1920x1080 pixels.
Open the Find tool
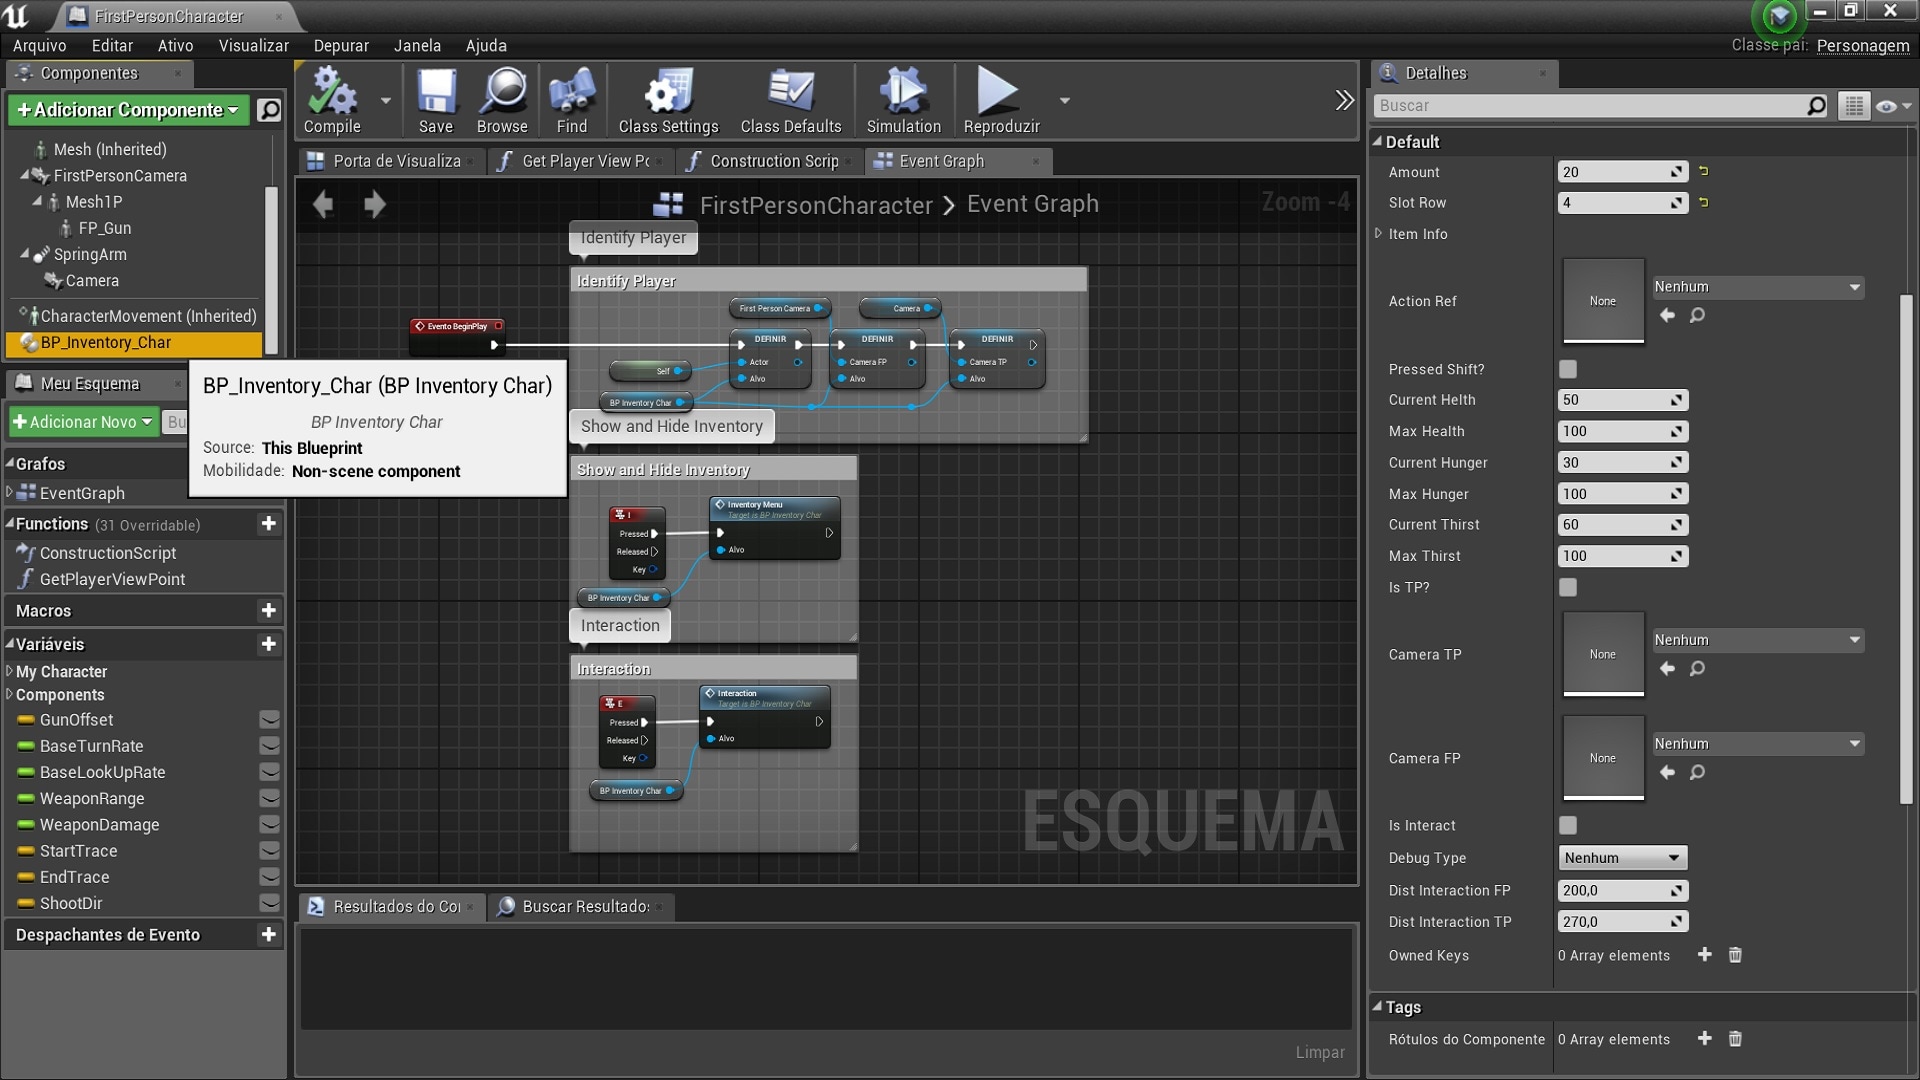[571, 100]
